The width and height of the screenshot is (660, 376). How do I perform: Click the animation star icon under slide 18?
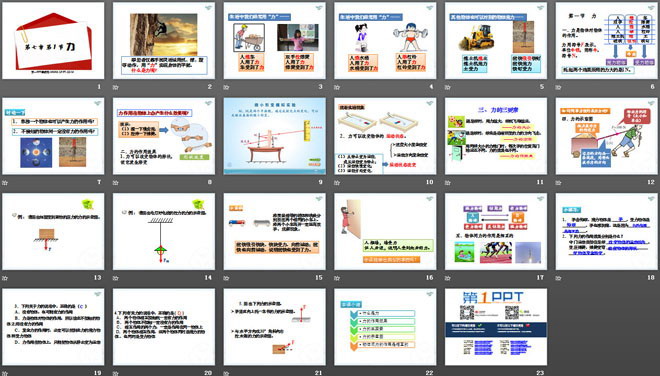click(559, 278)
